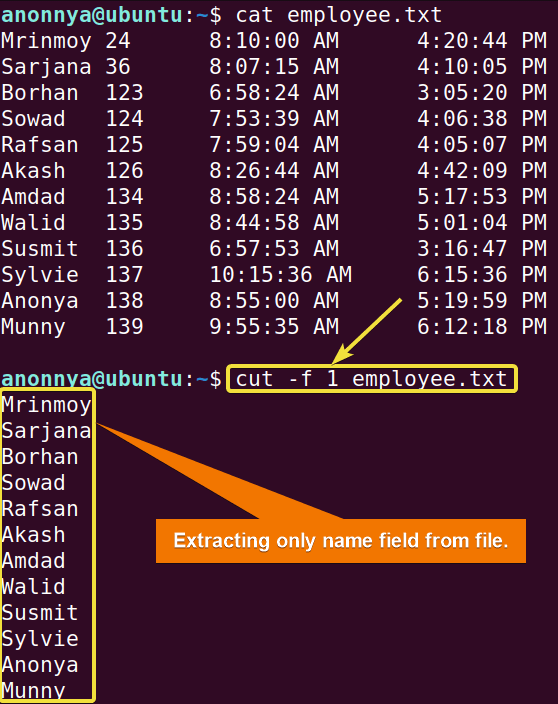Select the name Mrinmoy in the row with 24
Screen dimensions: 558x704
(x=46, y=41)
